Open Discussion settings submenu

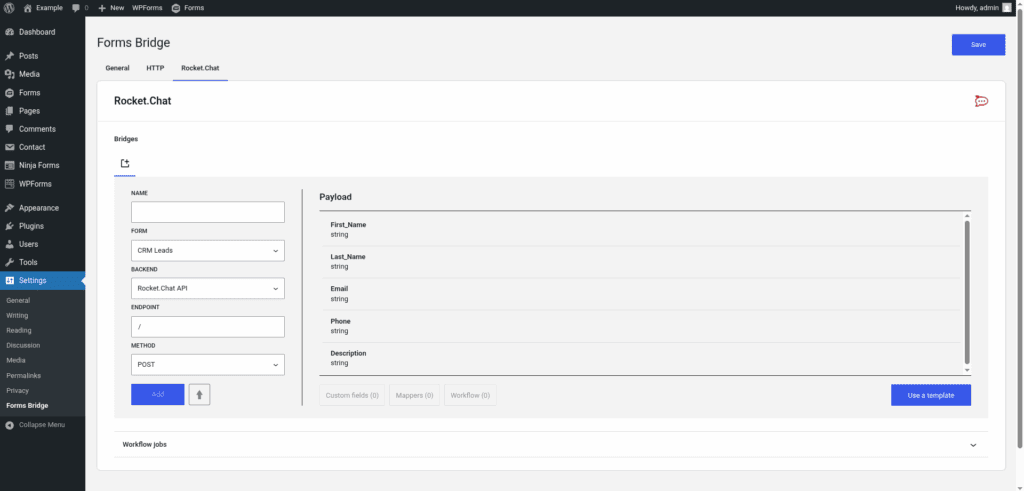tap(23, 346)
